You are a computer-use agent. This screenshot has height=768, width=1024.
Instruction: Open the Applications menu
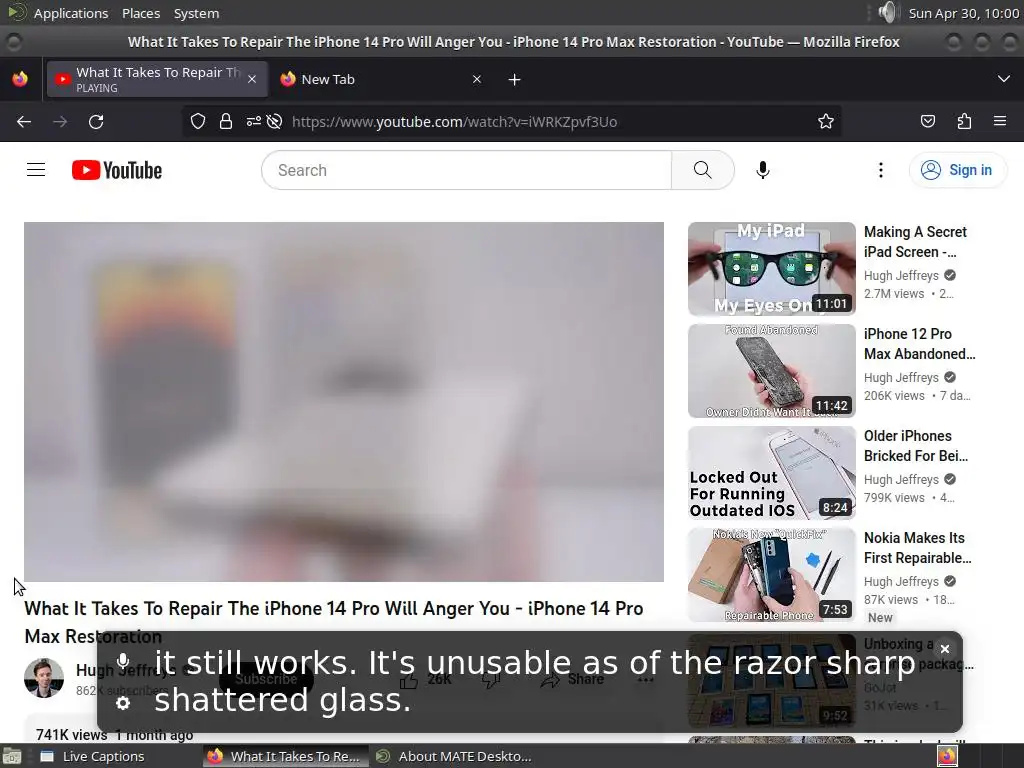click(x=71, y=13)
